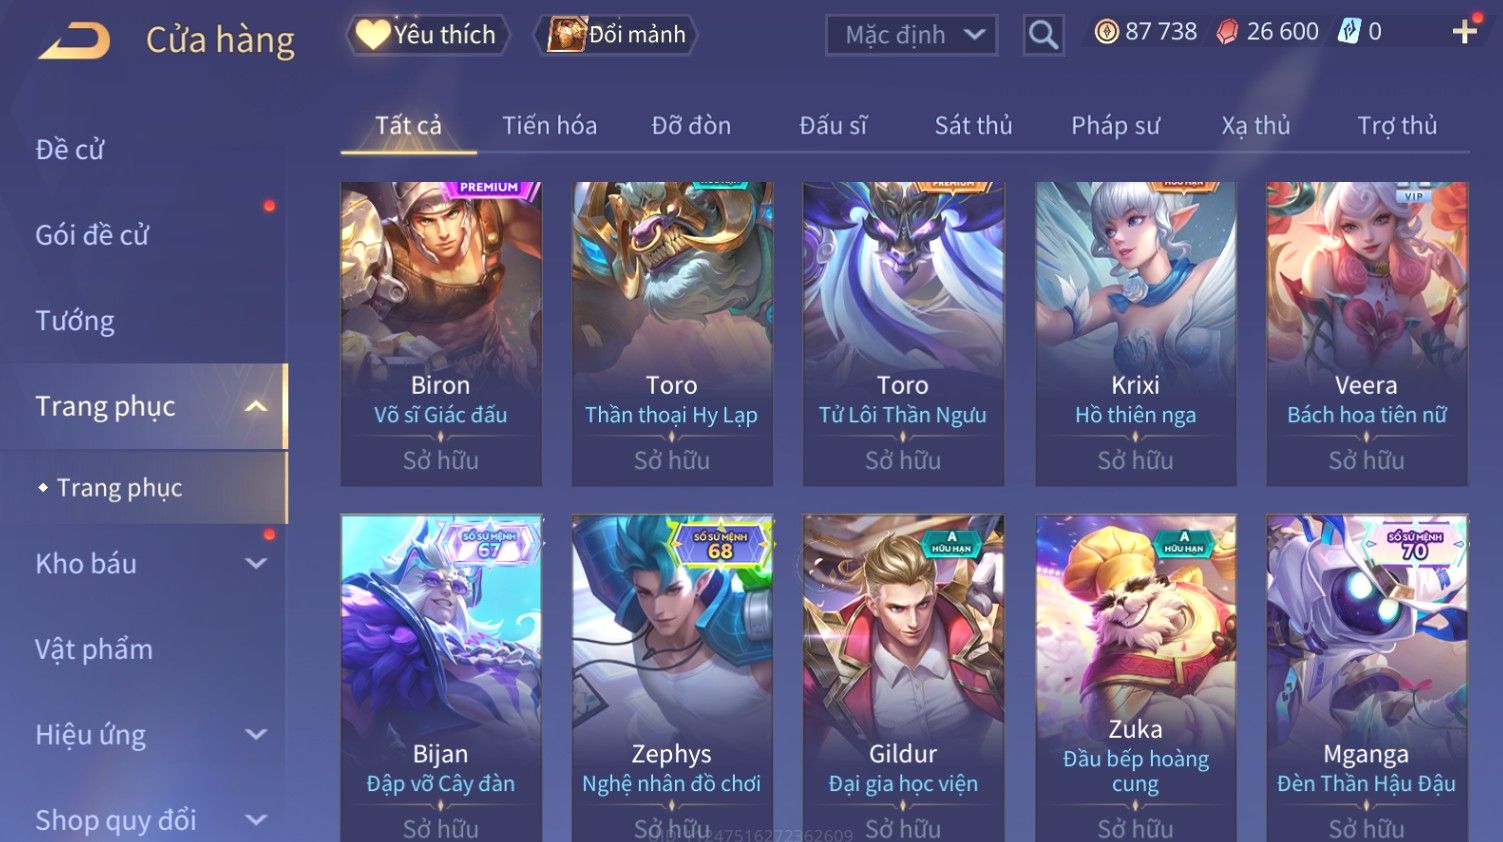Open the Mặc định sort dropdown
The width and height of the screenshot is (1503, 842).
(x=912, y=35)
